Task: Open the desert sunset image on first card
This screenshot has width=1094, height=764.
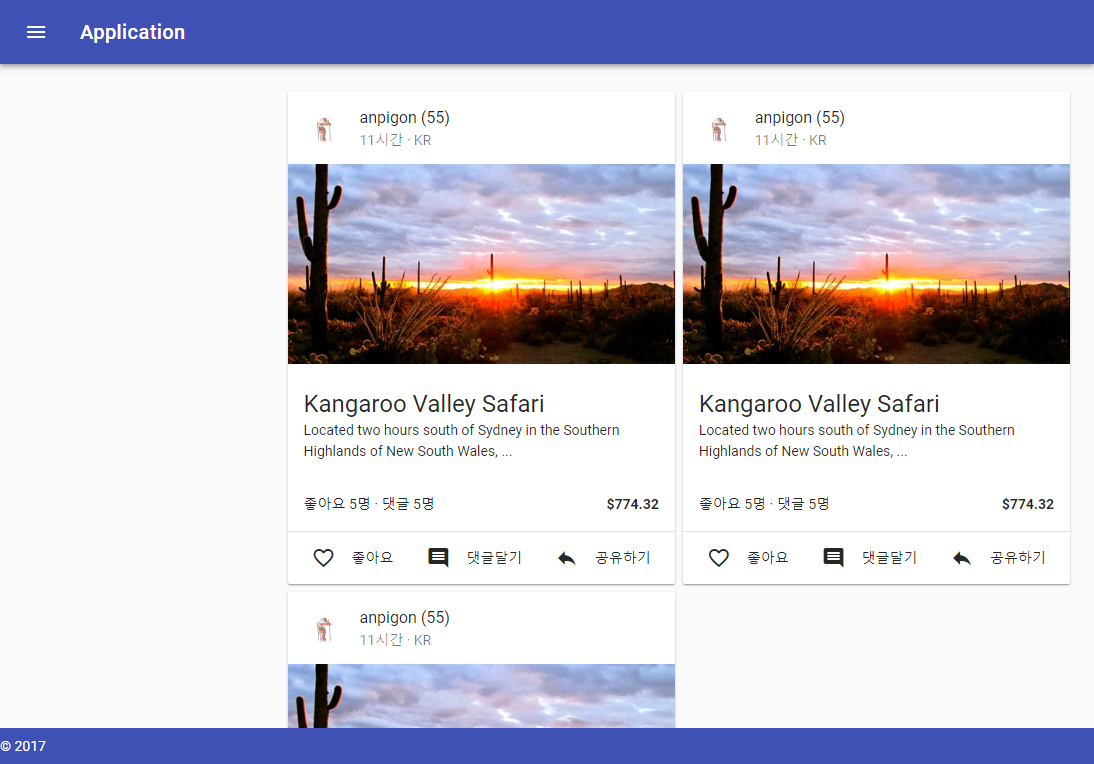Action: point(481,264)
